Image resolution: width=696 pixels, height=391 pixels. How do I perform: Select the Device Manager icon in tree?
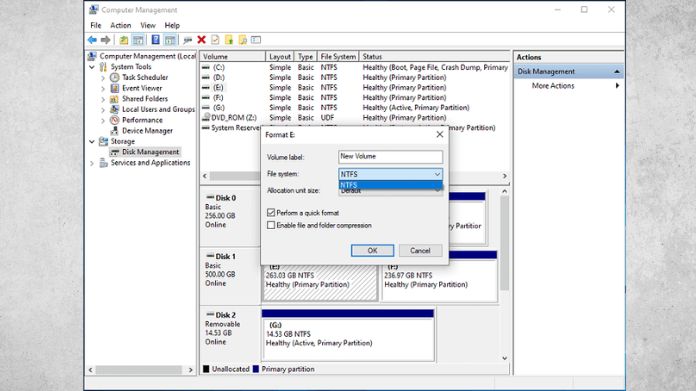115,130
